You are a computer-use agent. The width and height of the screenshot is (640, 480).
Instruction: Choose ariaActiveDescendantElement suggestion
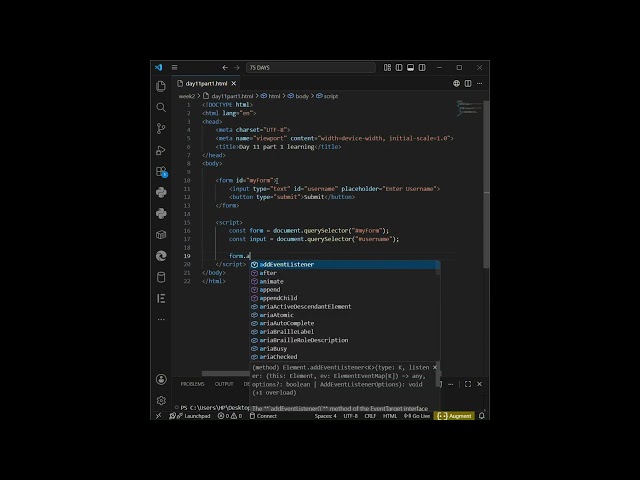click(343, 307)
